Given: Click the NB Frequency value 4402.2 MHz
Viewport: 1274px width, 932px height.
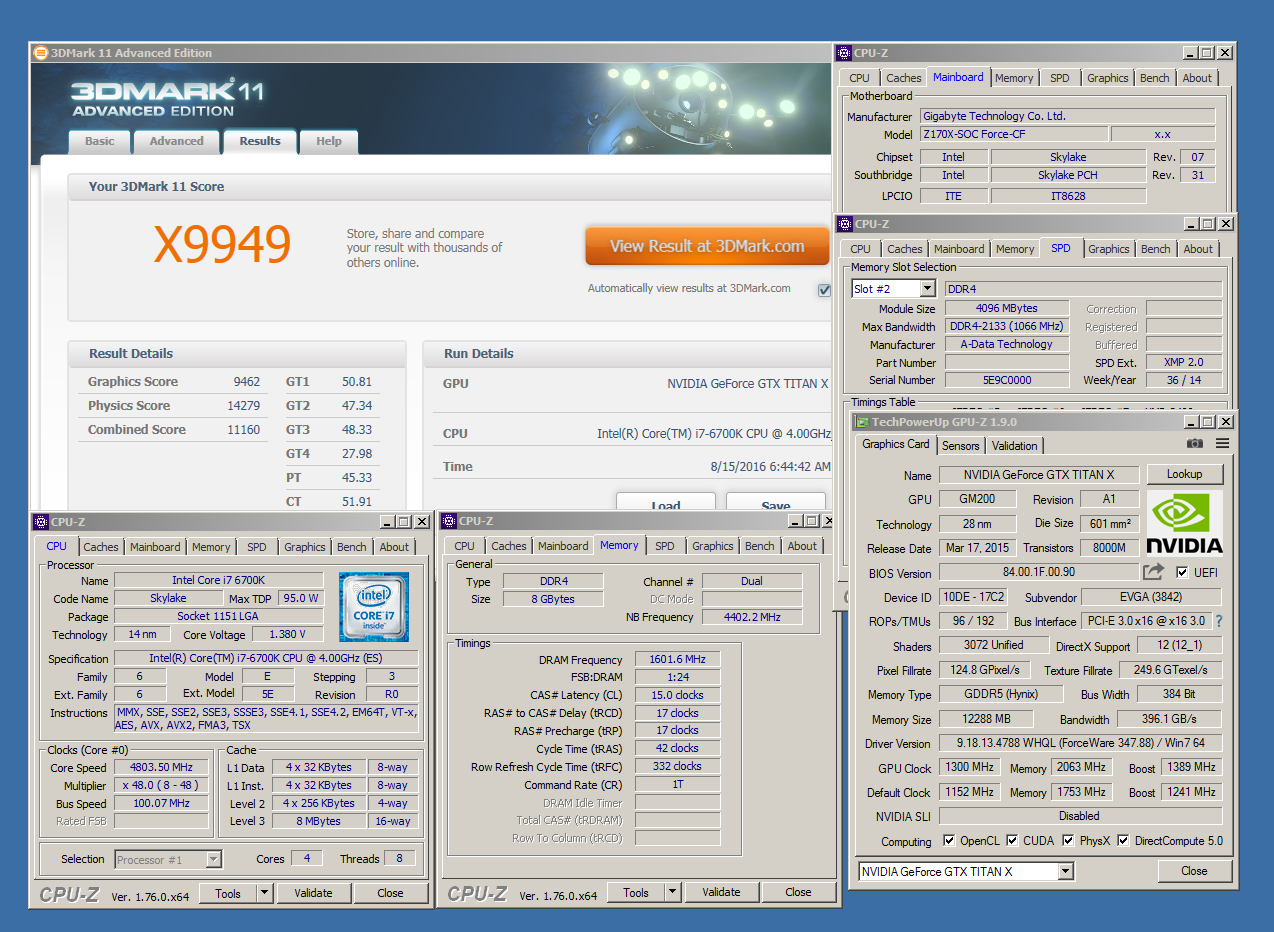Looking at the screenshot, I should (752, 617).
